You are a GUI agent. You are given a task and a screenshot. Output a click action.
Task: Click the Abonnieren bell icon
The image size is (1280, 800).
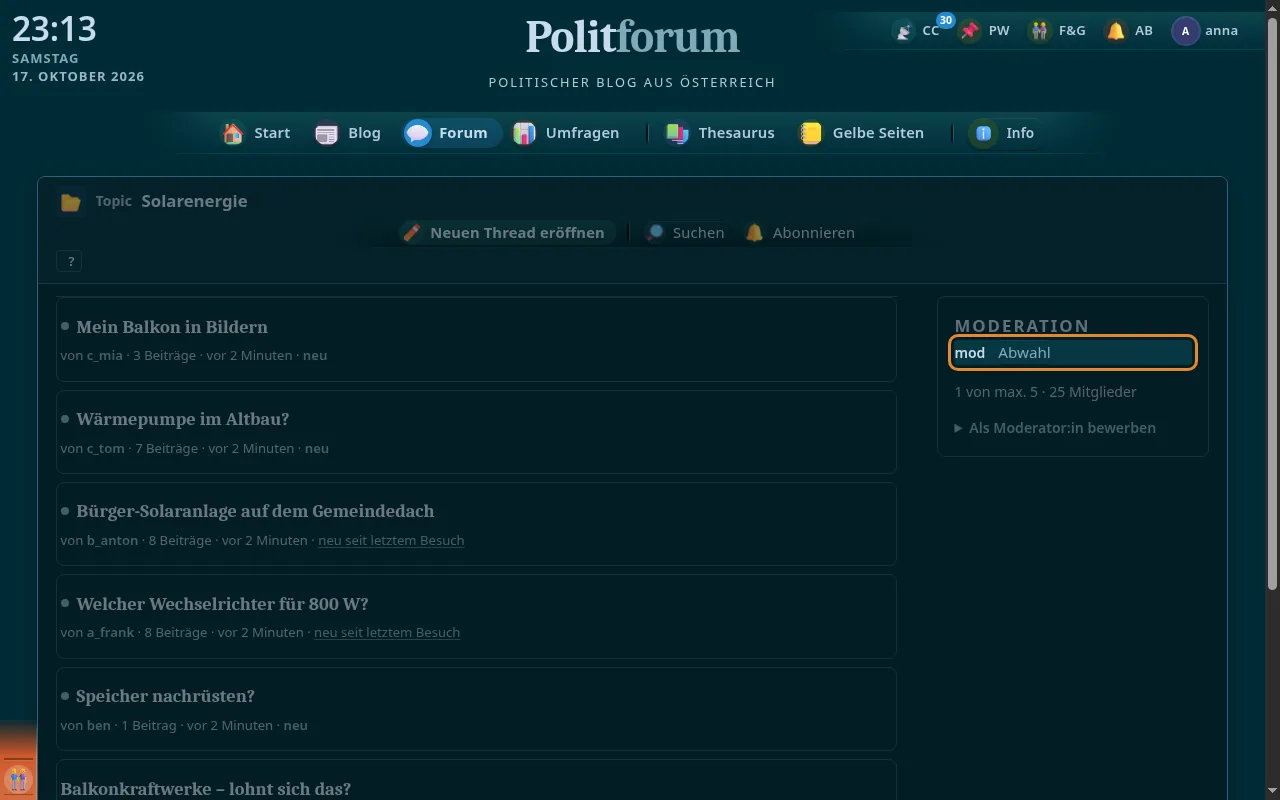pyautogui.click(x=754, y=233)
